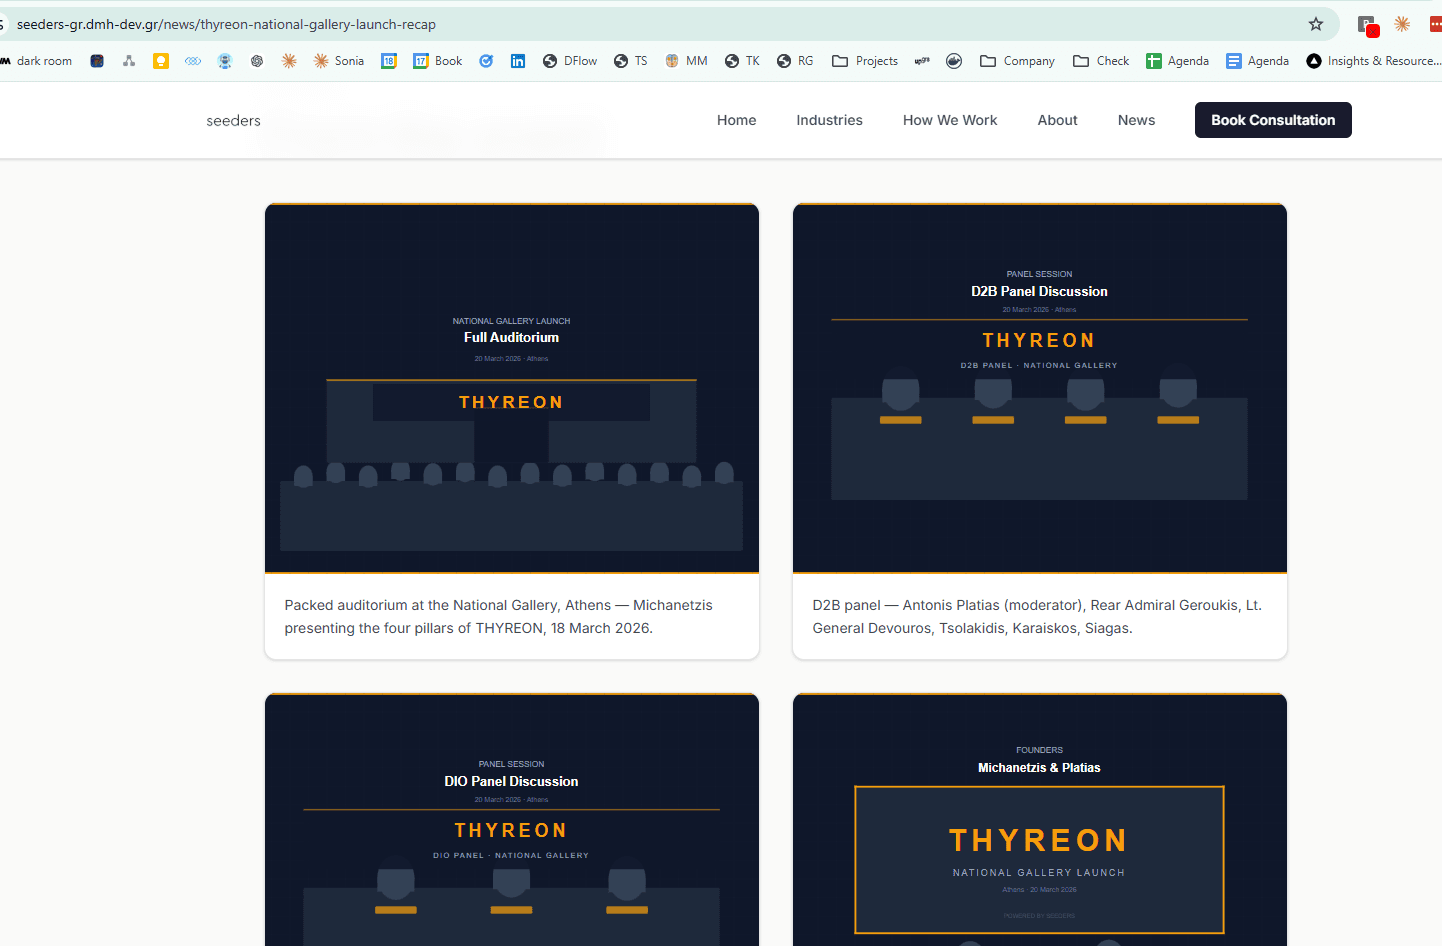This screenshot has width=1442, height=946.
Task: Open the About page
Action: click(x=1057, y=120)
